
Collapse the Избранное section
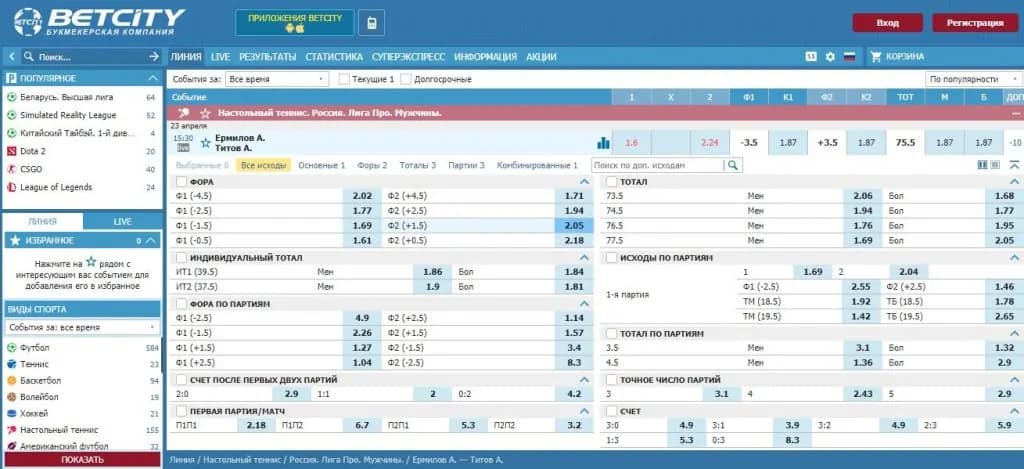[x=152, y=240]
